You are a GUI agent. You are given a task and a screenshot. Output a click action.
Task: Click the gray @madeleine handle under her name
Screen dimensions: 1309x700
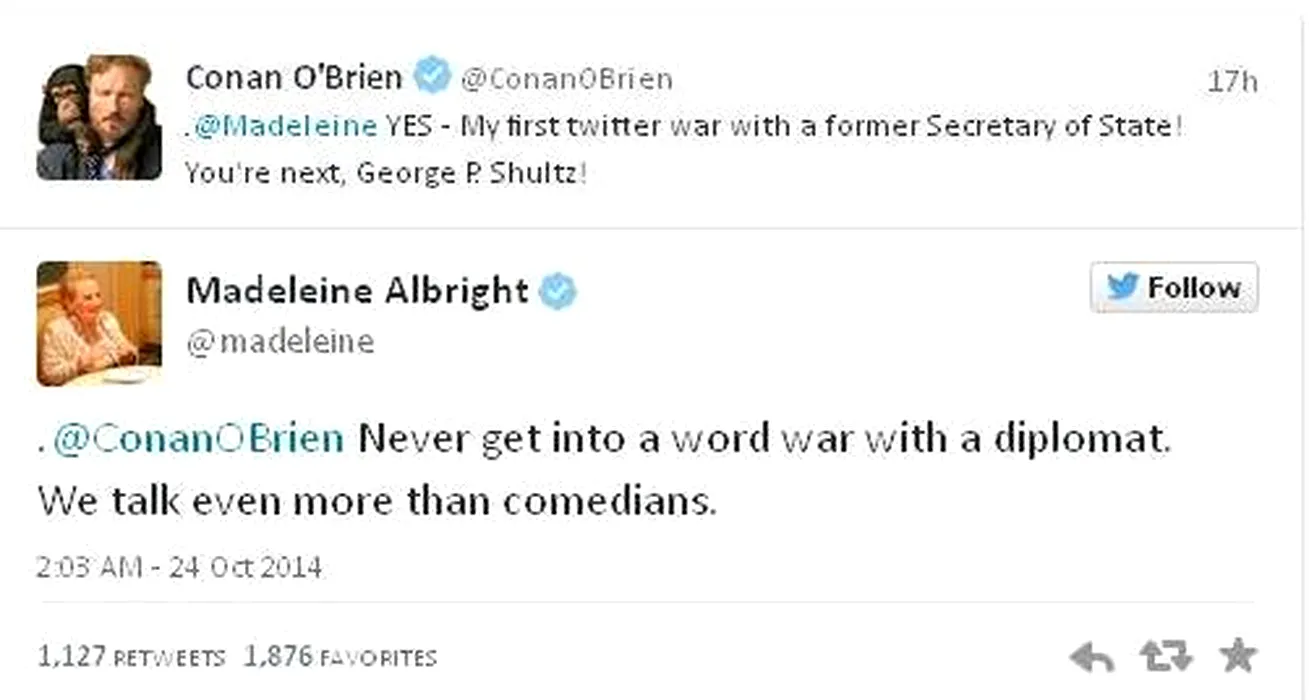tap(280, 342)
